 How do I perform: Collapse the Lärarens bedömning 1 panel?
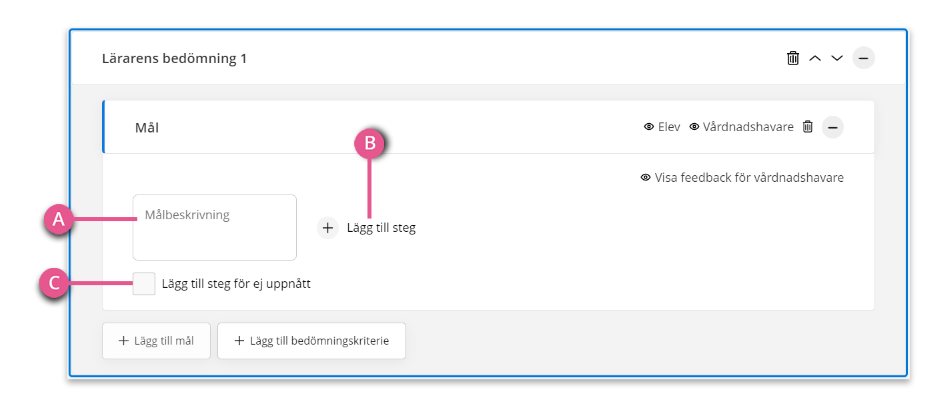(x=863, y=58)
